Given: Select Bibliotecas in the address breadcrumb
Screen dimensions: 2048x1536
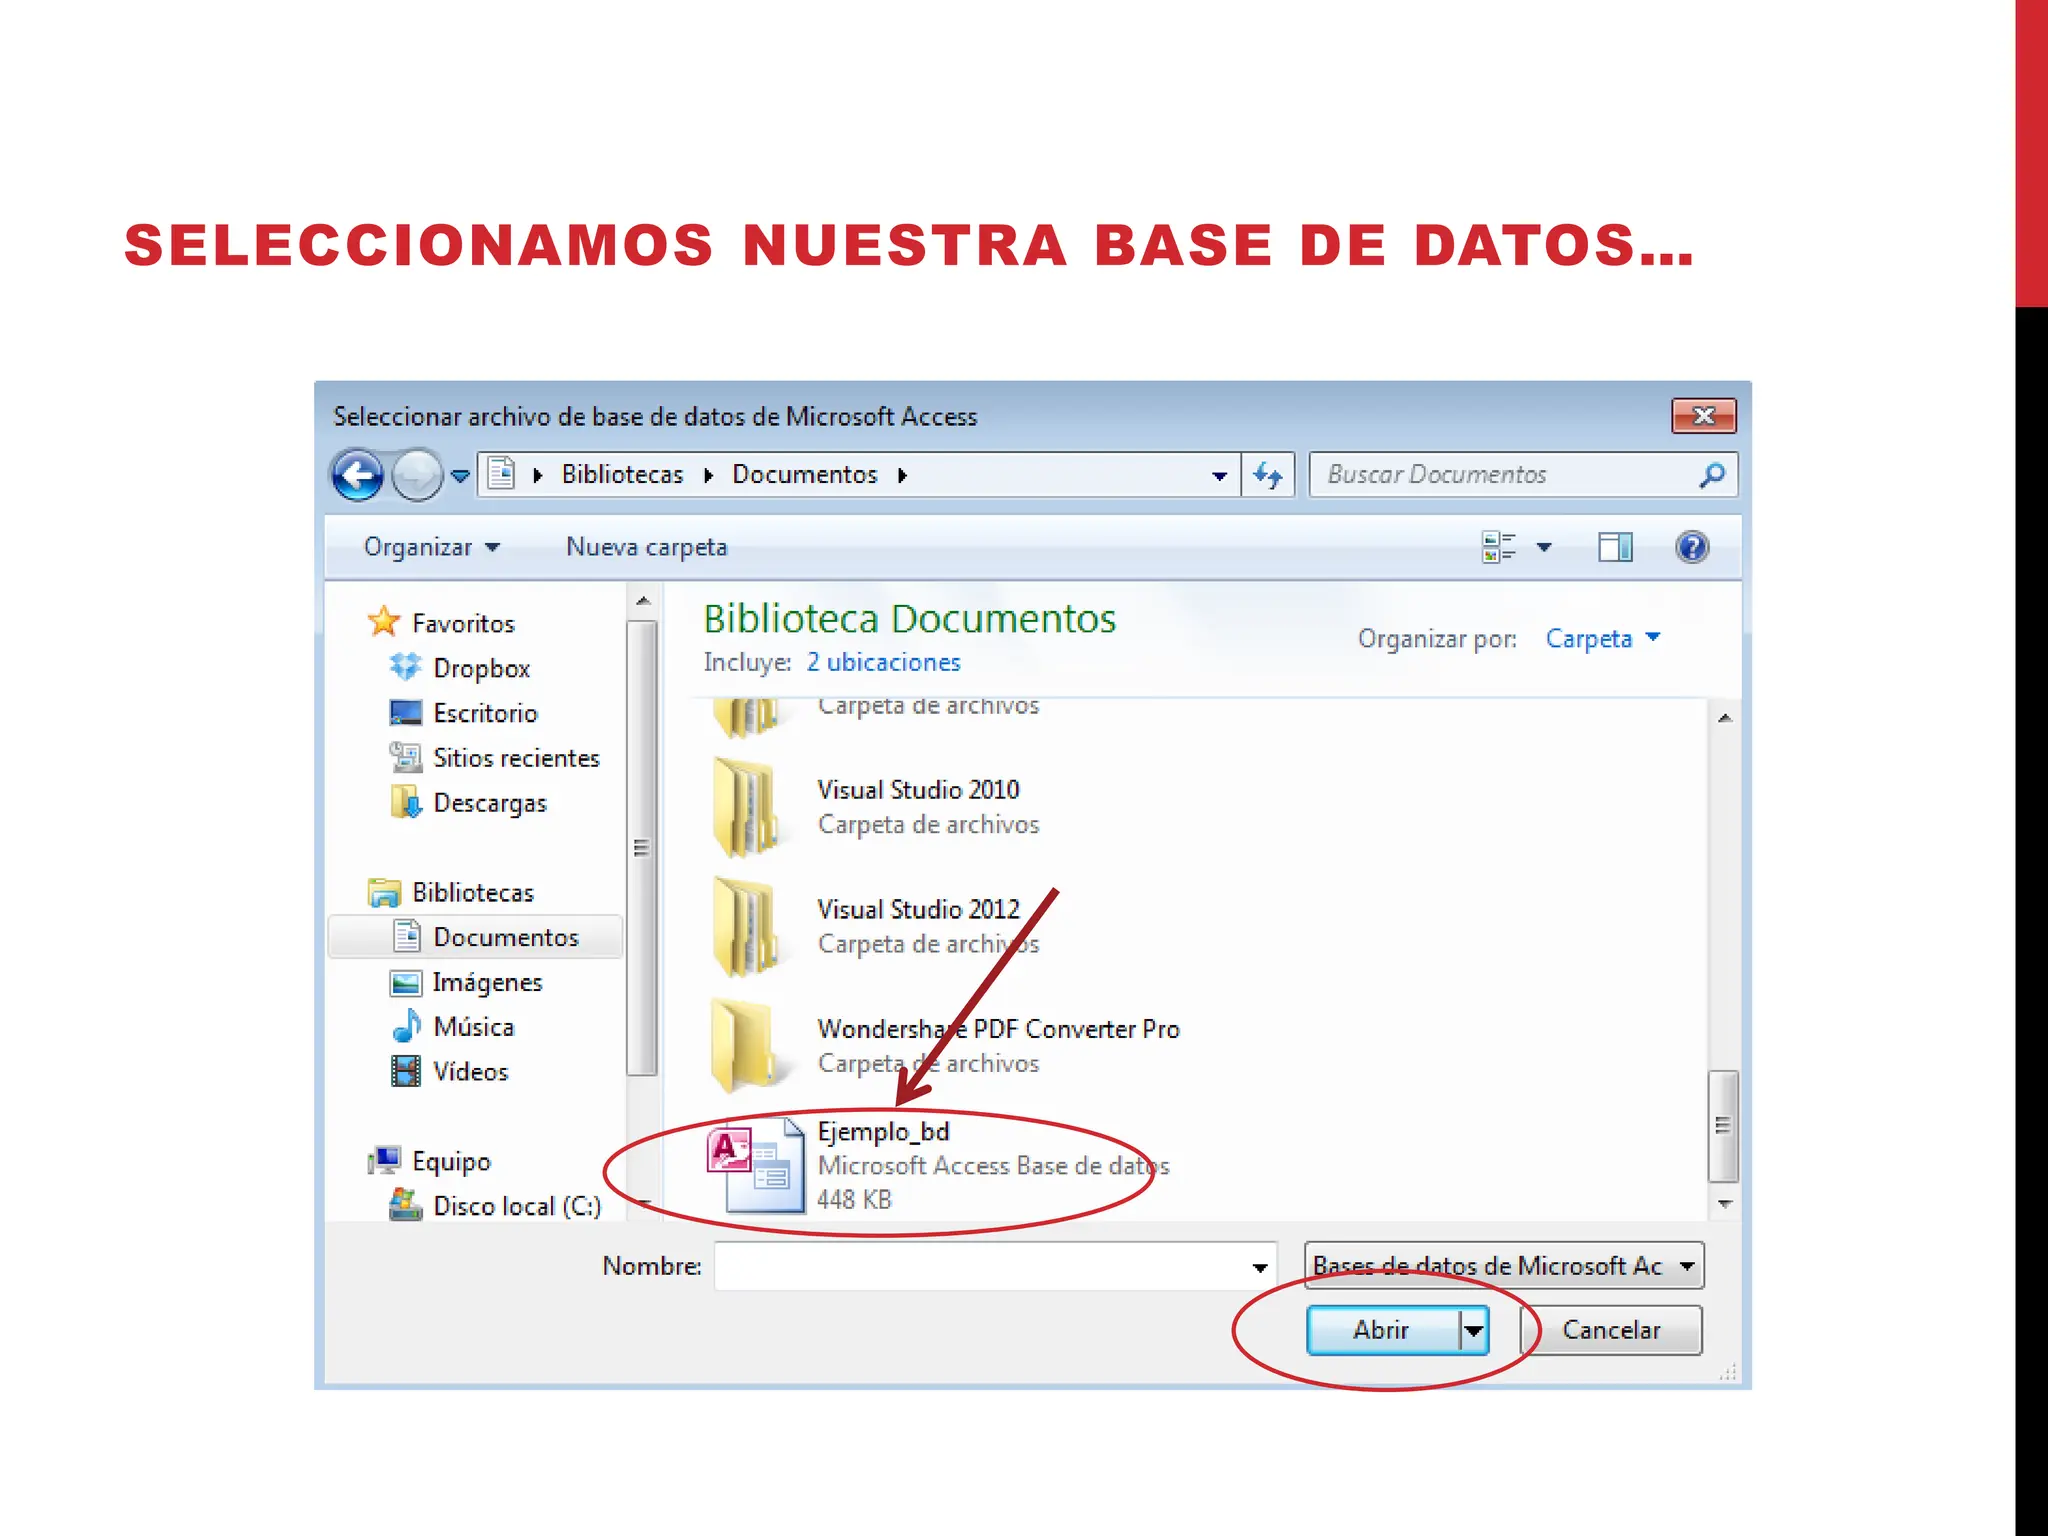Looking at the screenshot, I should [x=622, y=474].
